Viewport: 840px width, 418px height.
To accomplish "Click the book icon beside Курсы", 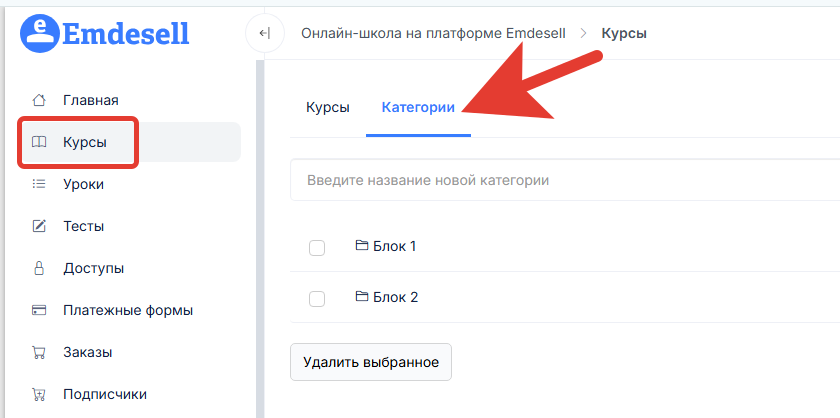I will point(39,143).
